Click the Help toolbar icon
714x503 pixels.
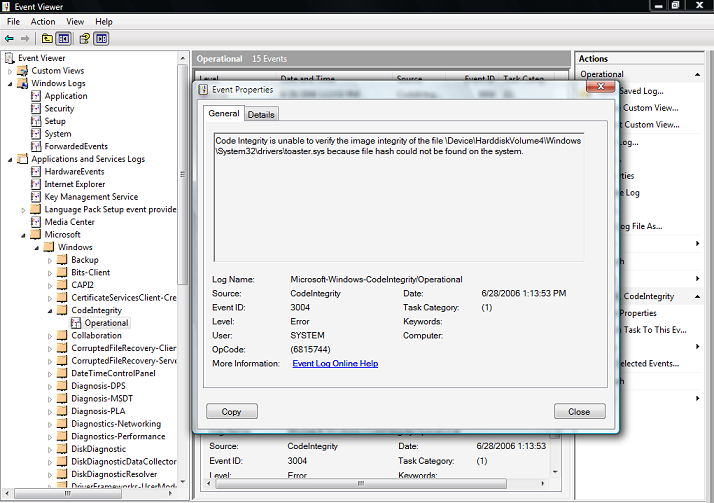[85, 39]
